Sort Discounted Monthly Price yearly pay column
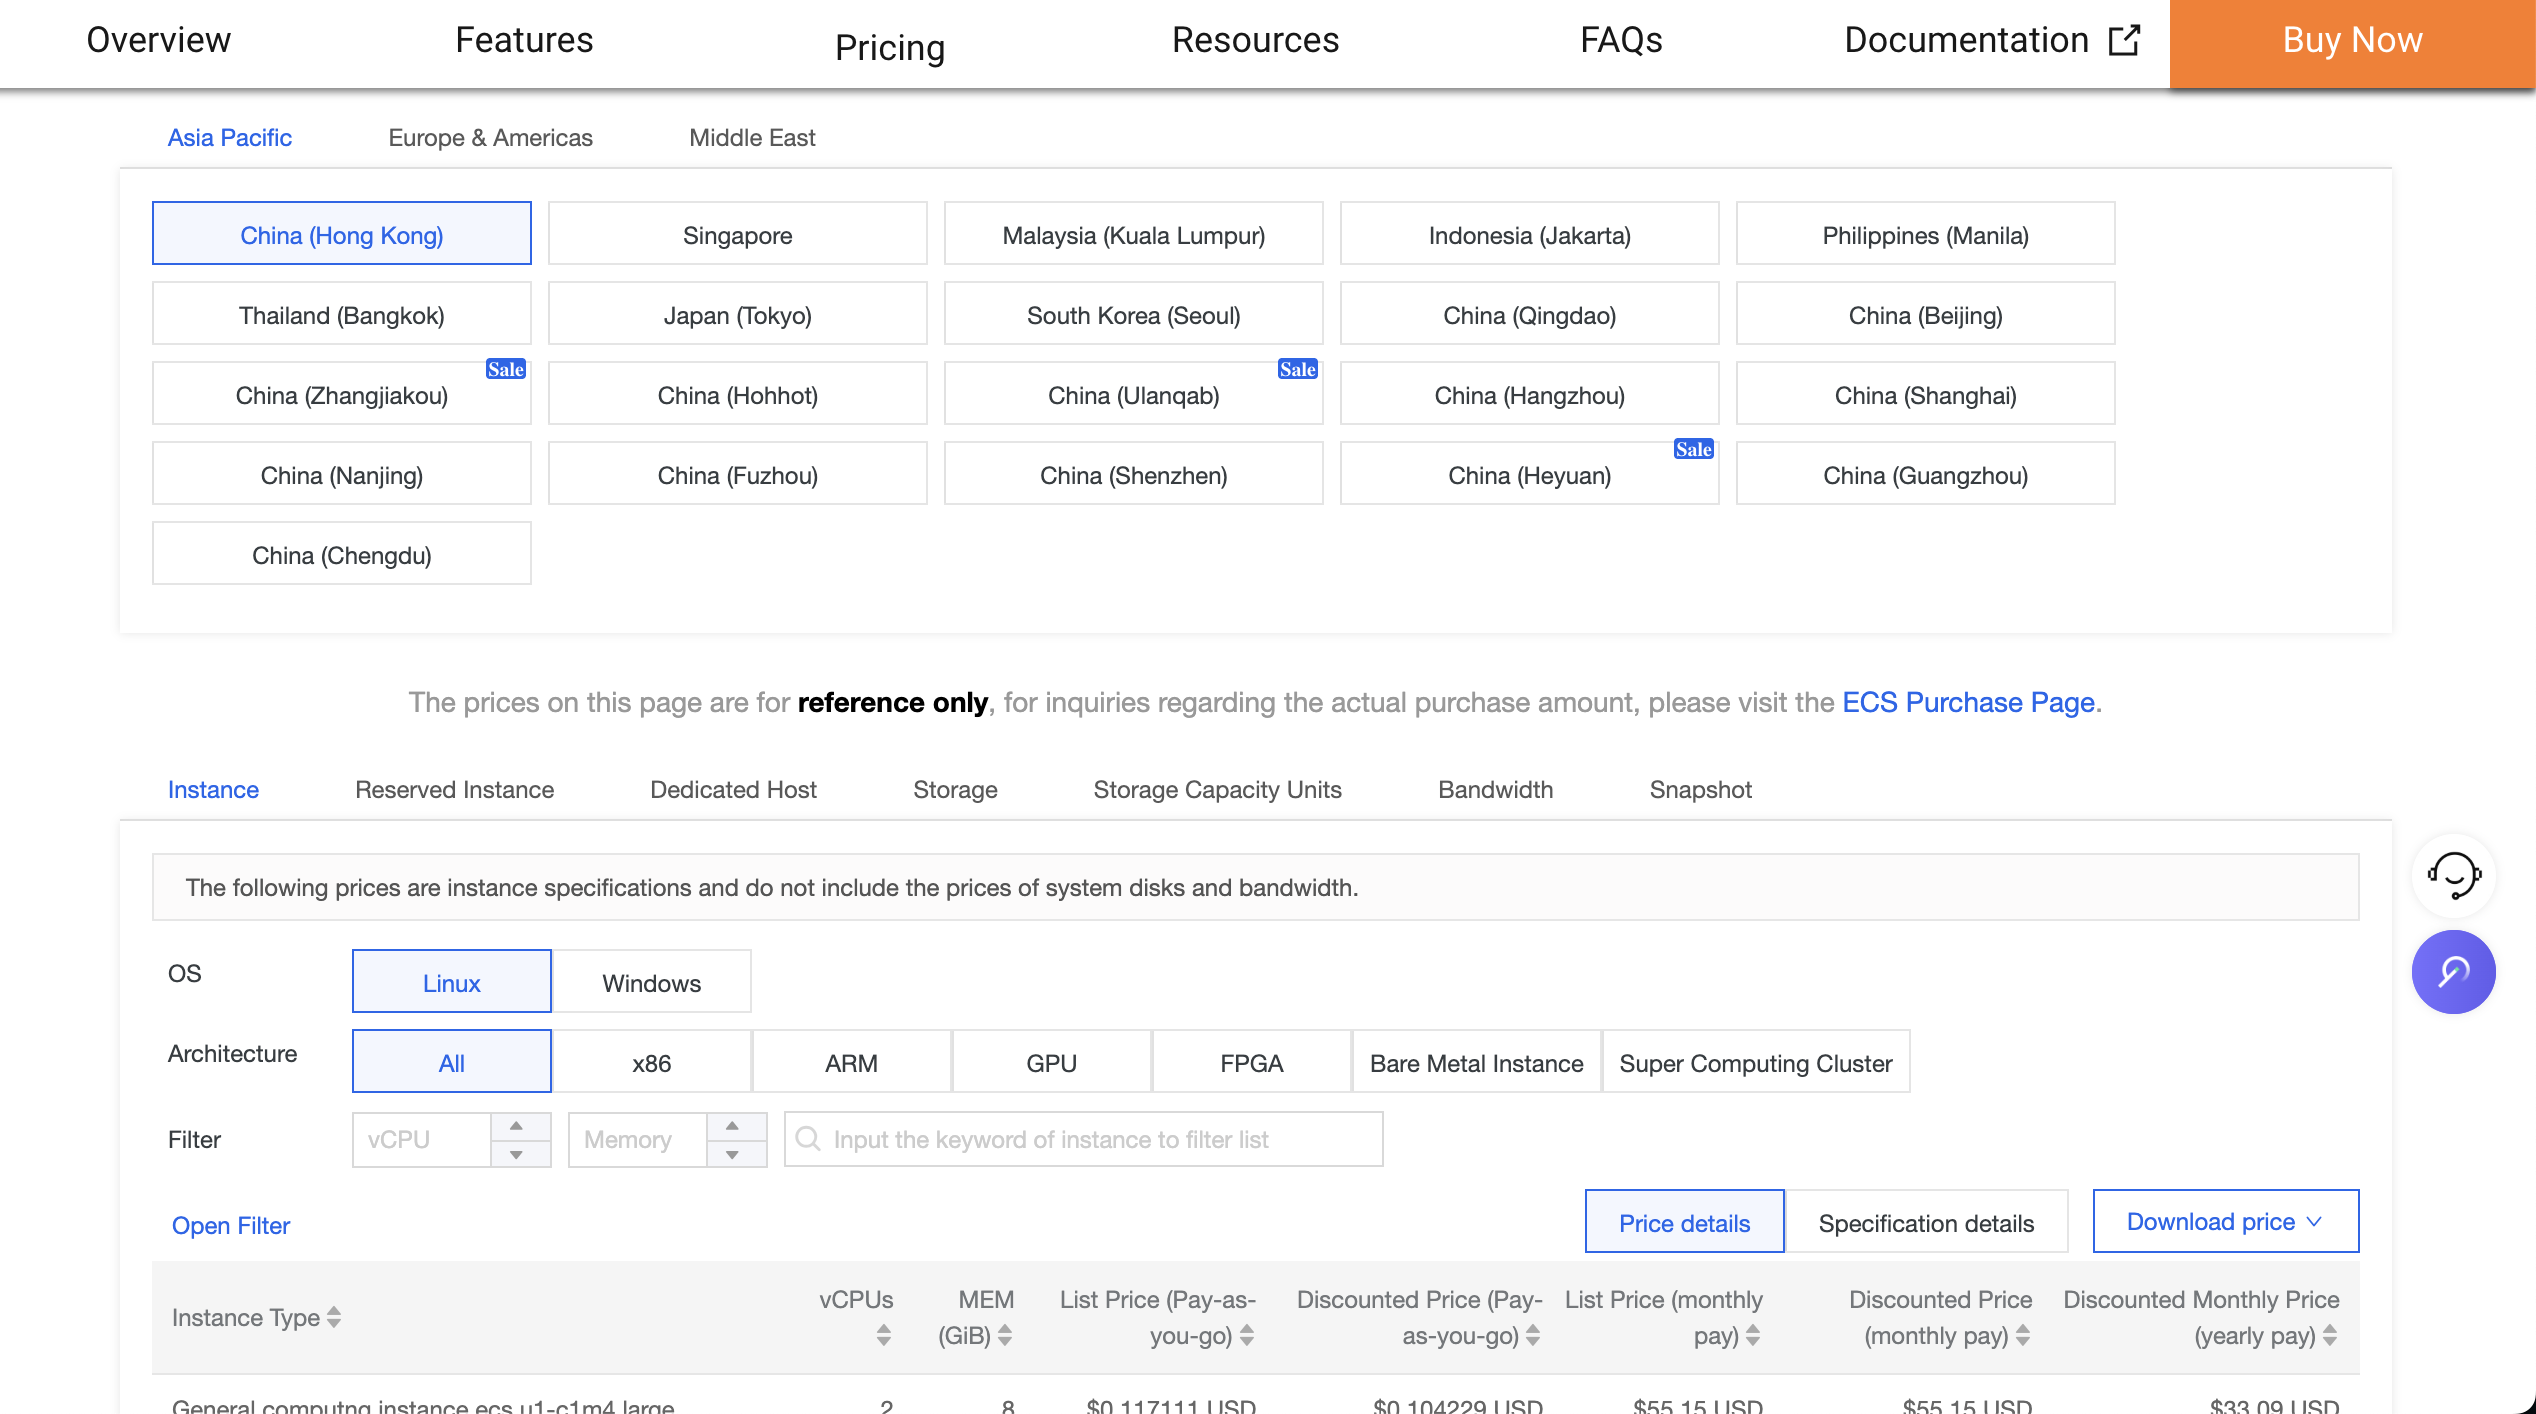The width and height of the screenshot is (2536, 1414). tap(2330, 1335)
